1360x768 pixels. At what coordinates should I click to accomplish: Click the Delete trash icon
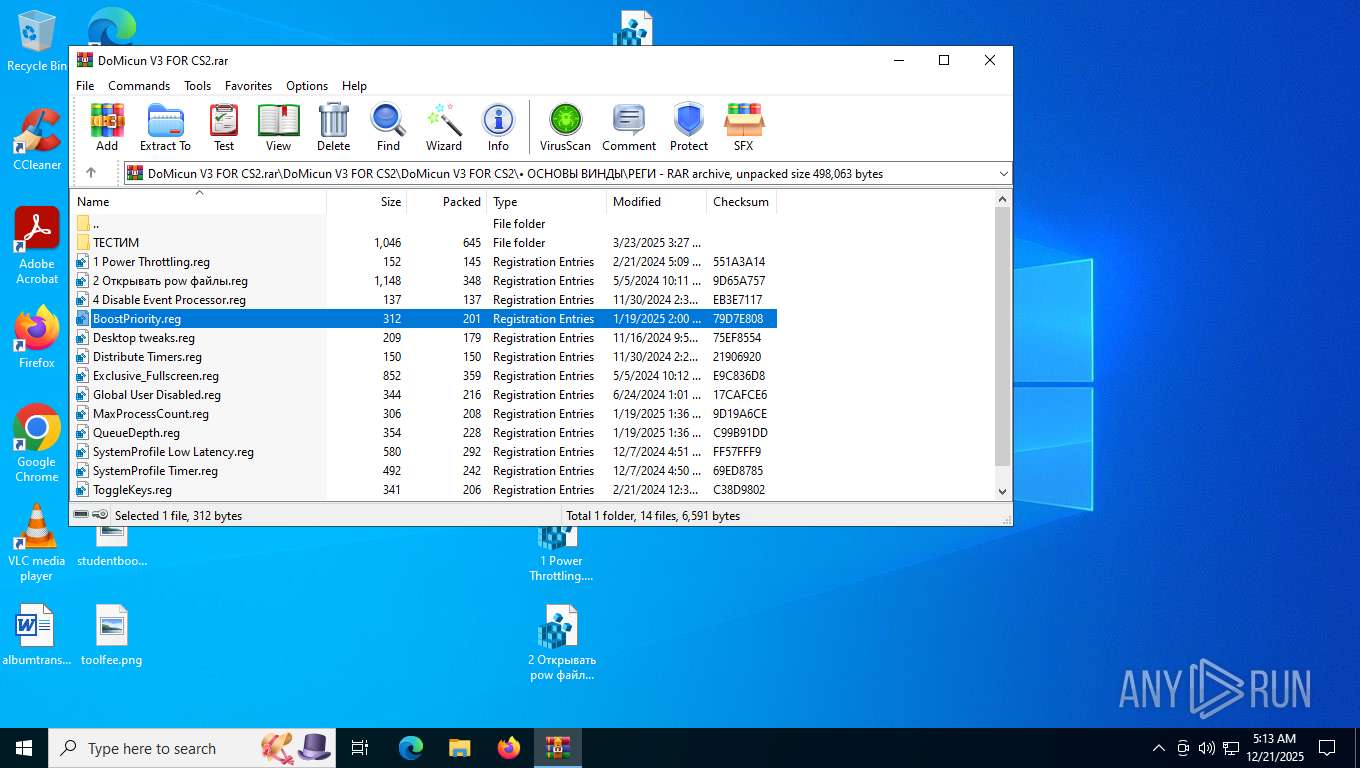(333, 127)
